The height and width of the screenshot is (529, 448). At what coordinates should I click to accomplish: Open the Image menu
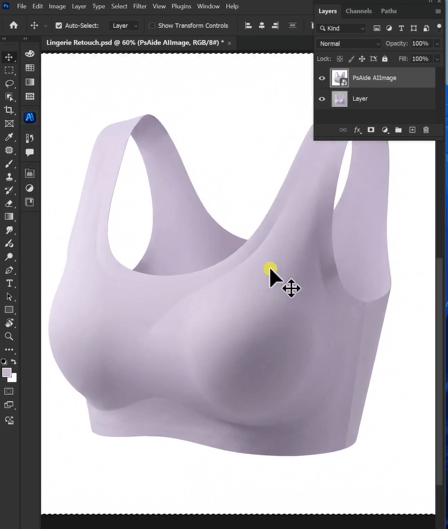57,6
